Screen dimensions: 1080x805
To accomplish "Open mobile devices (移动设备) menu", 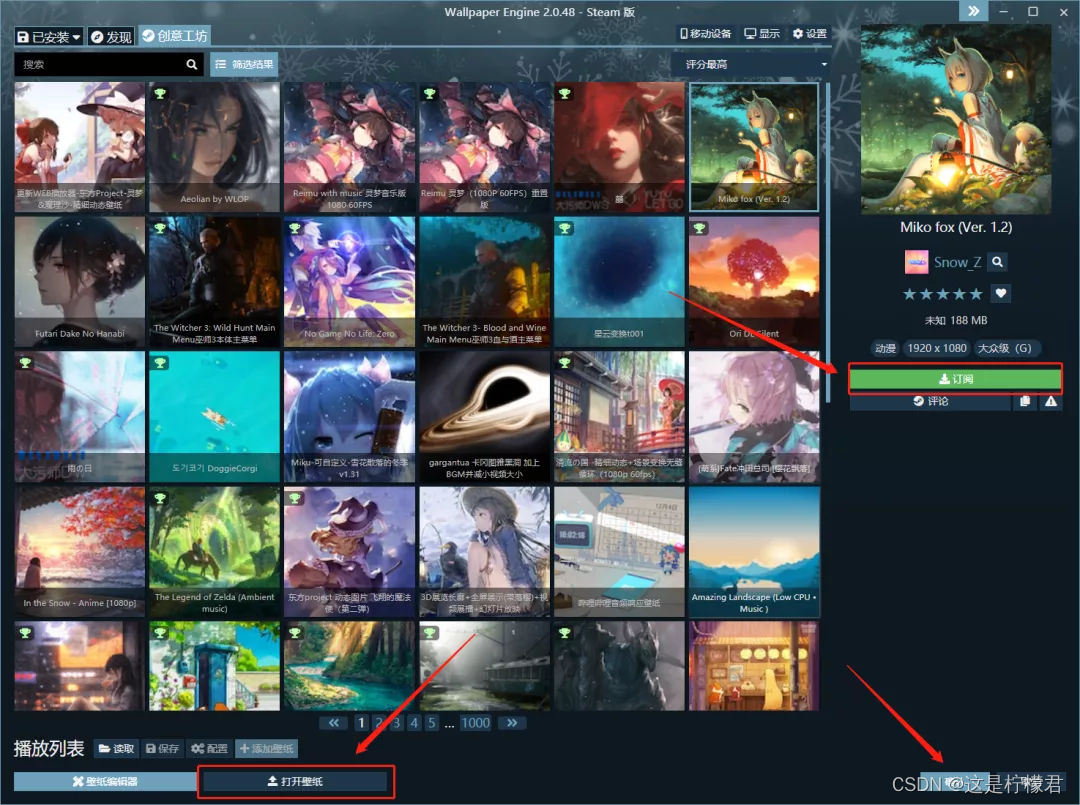I will (705, 33).
